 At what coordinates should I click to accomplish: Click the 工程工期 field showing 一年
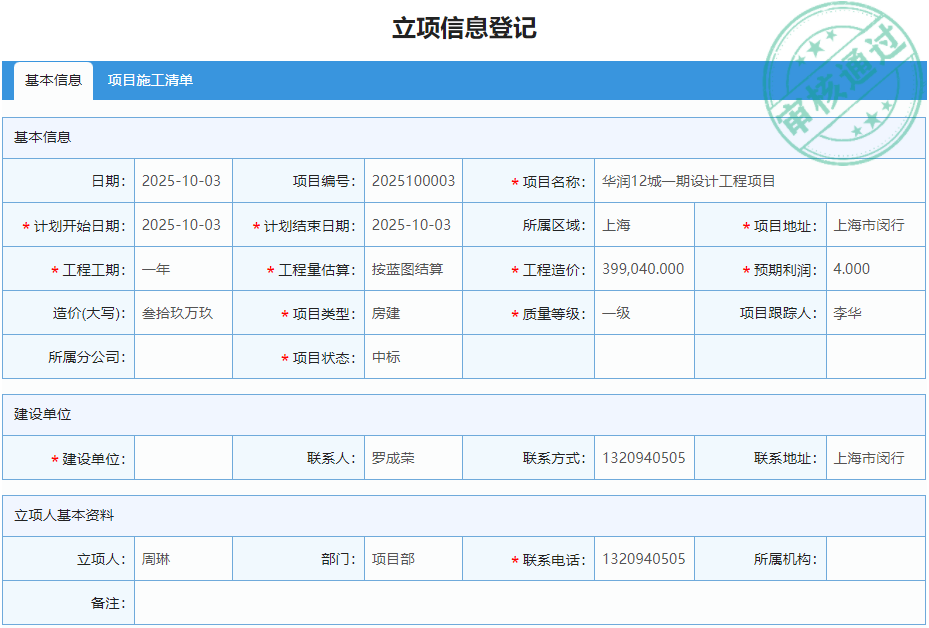tap(183, 269)
